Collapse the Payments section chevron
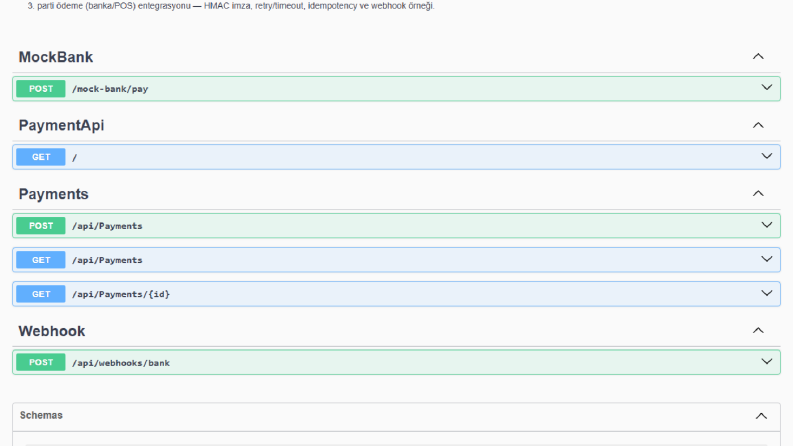 758,194
